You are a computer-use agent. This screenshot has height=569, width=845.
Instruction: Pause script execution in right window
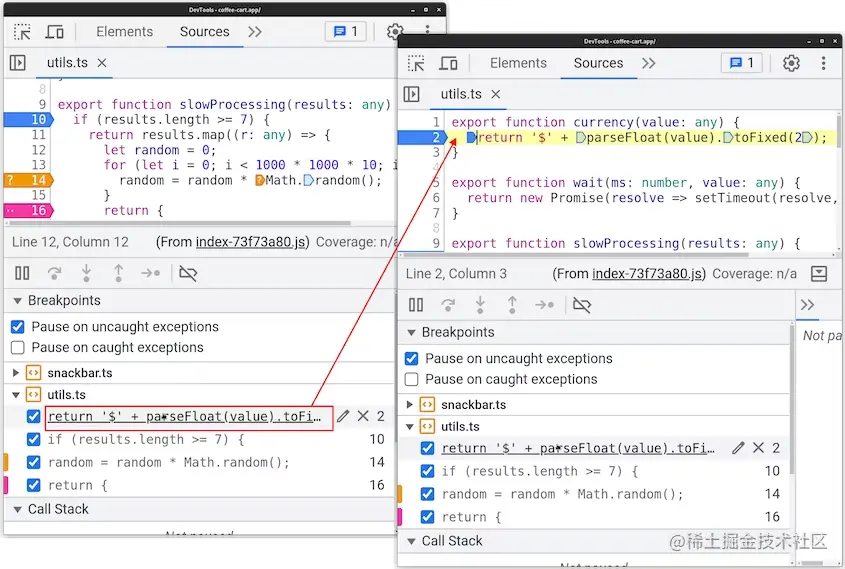[x=416, y=305]
